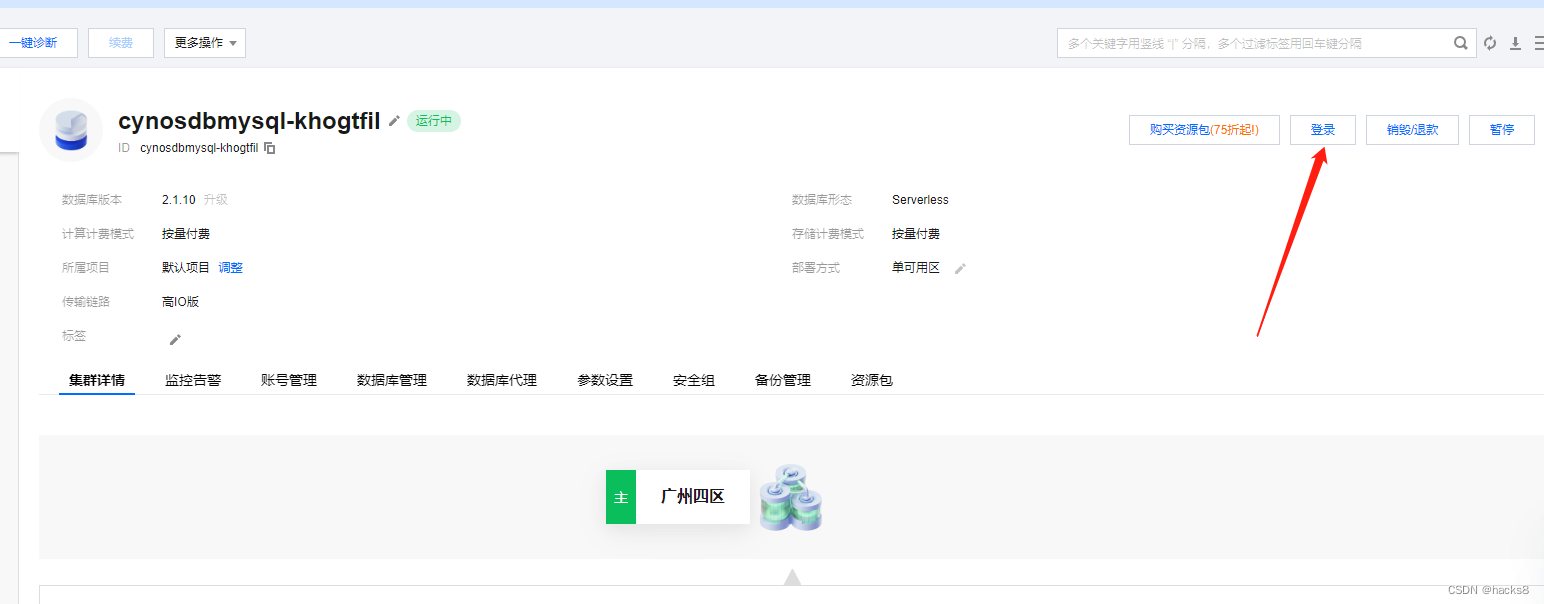Click the version value 2.1.10

point(179,200)
